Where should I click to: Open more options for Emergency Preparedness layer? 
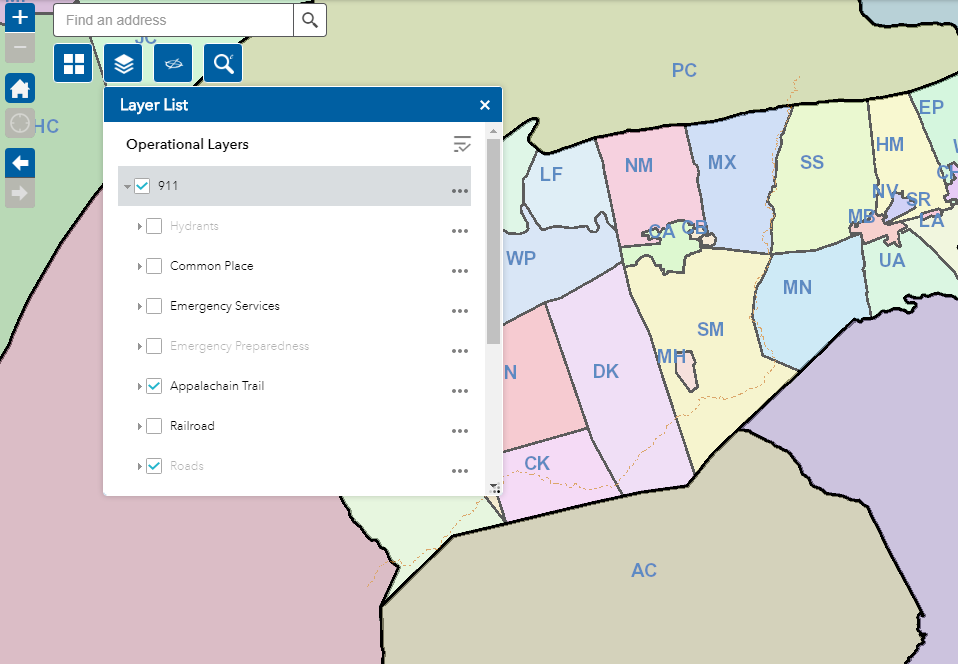pos(459,351)
